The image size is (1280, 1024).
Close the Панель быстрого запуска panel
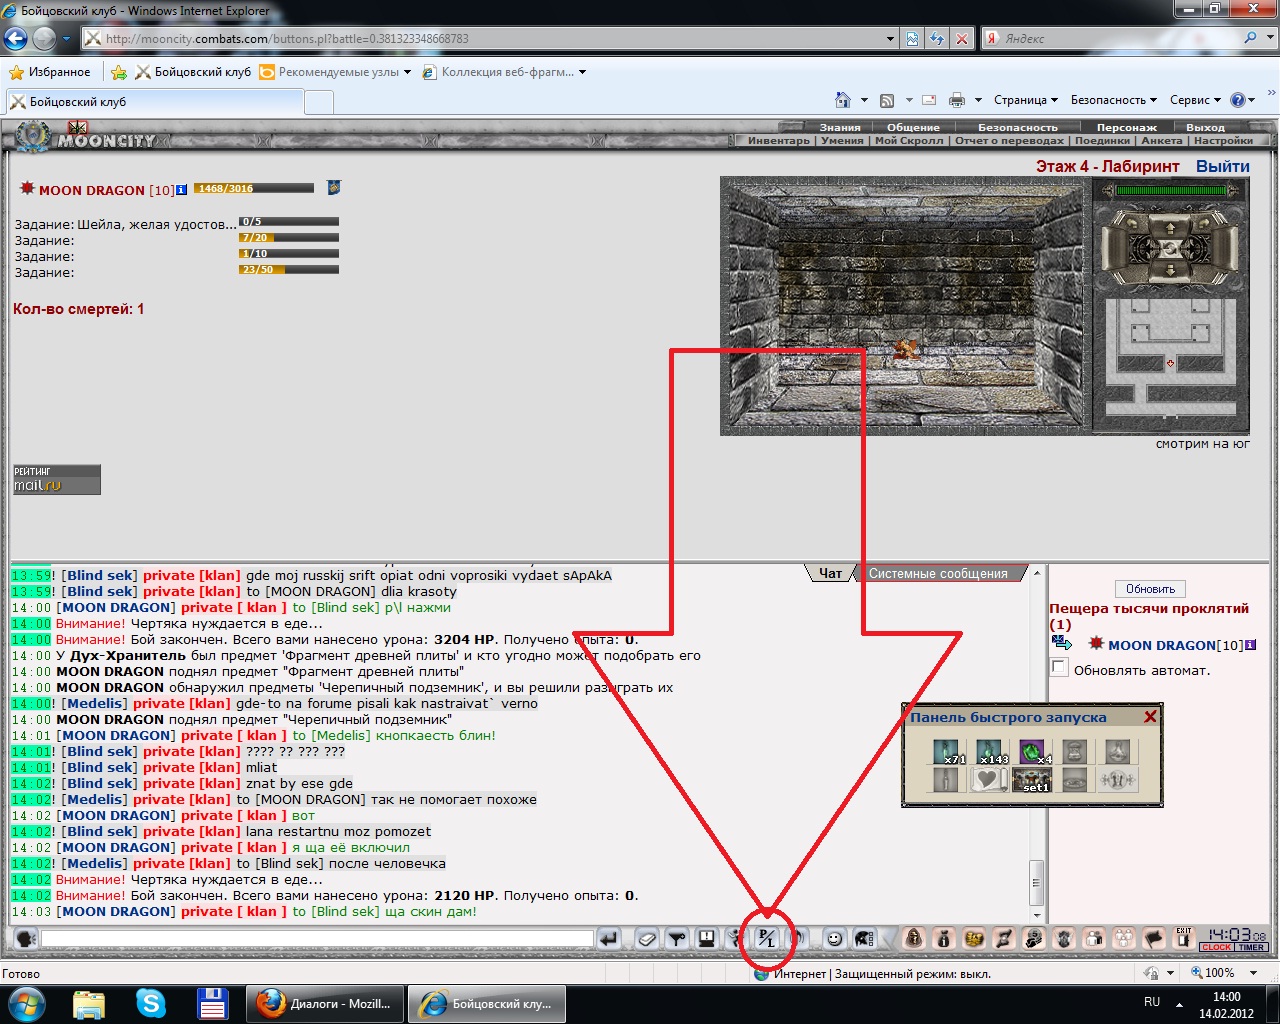[x=1150, y=717]
